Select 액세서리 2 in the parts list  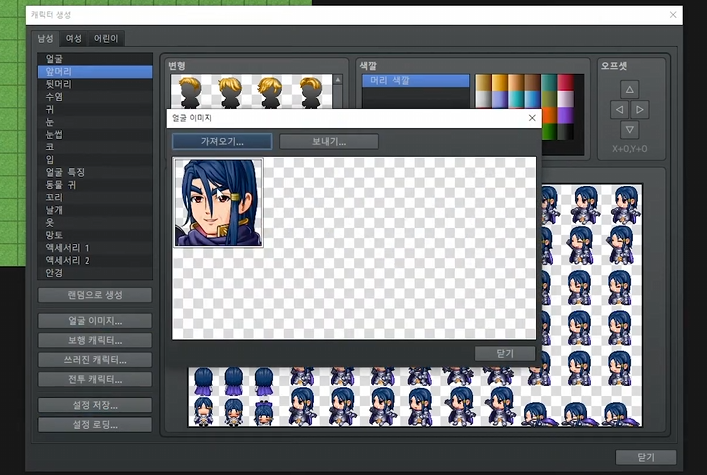click(95, 260)
